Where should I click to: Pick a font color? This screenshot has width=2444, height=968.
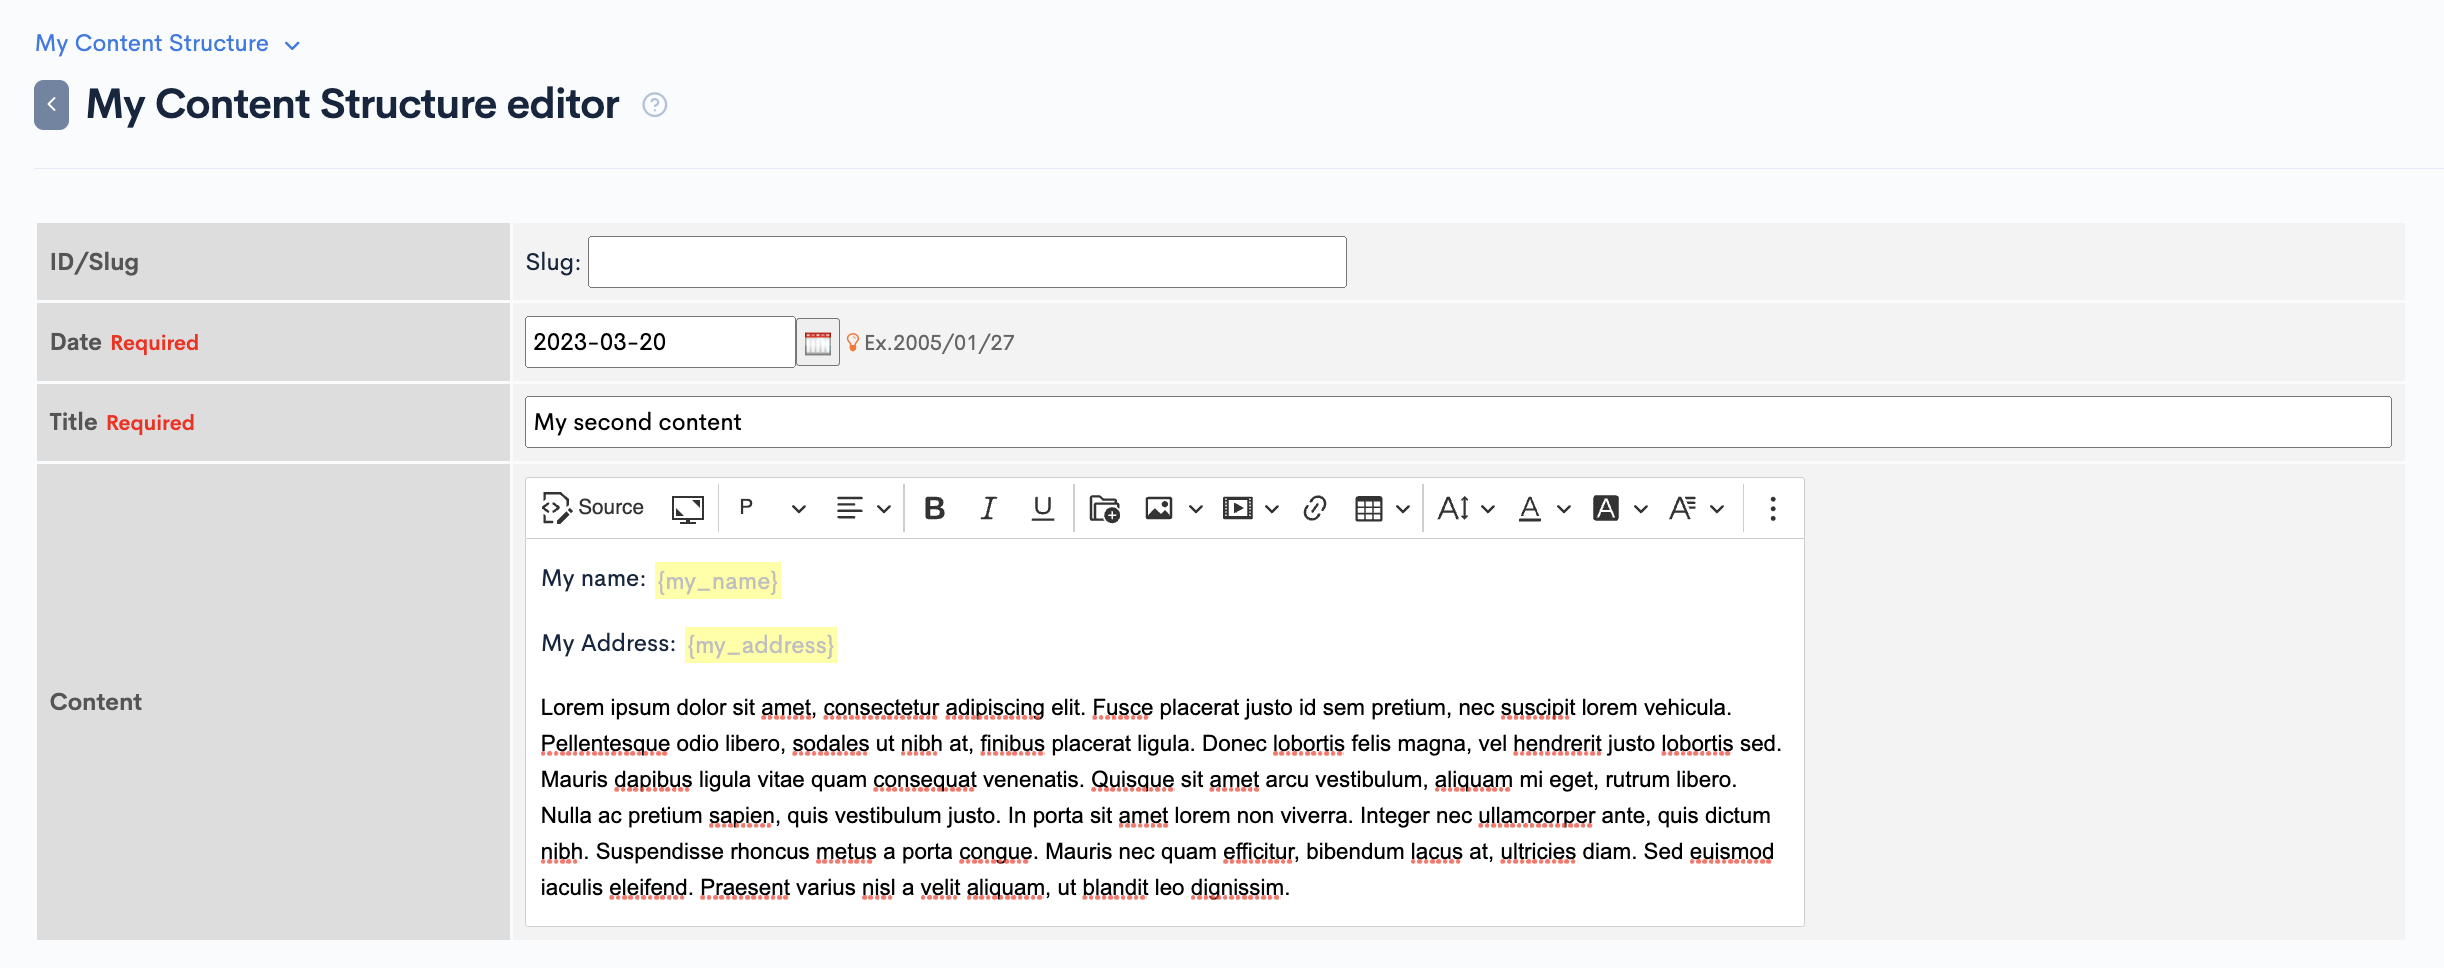click(1529, 508)
